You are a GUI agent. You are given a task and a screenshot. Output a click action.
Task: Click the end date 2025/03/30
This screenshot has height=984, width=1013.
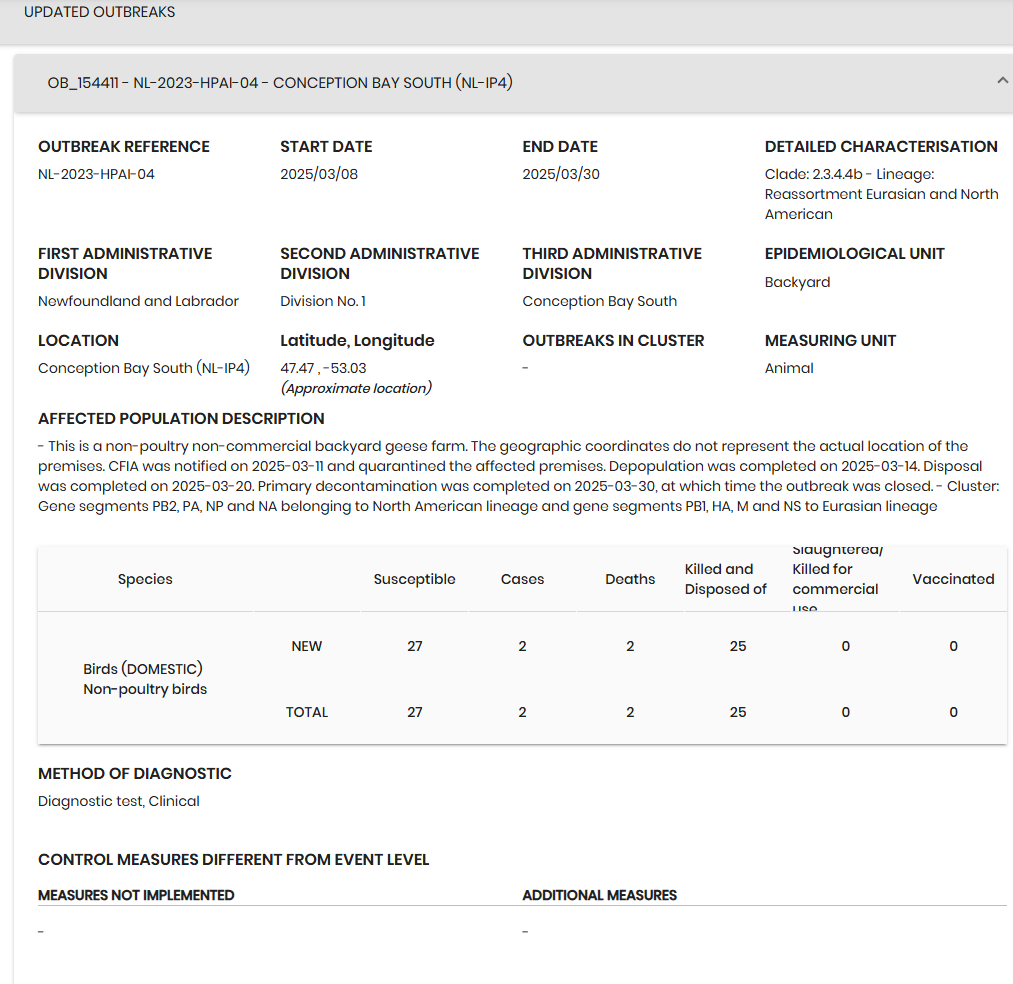(x=561, y=174)
